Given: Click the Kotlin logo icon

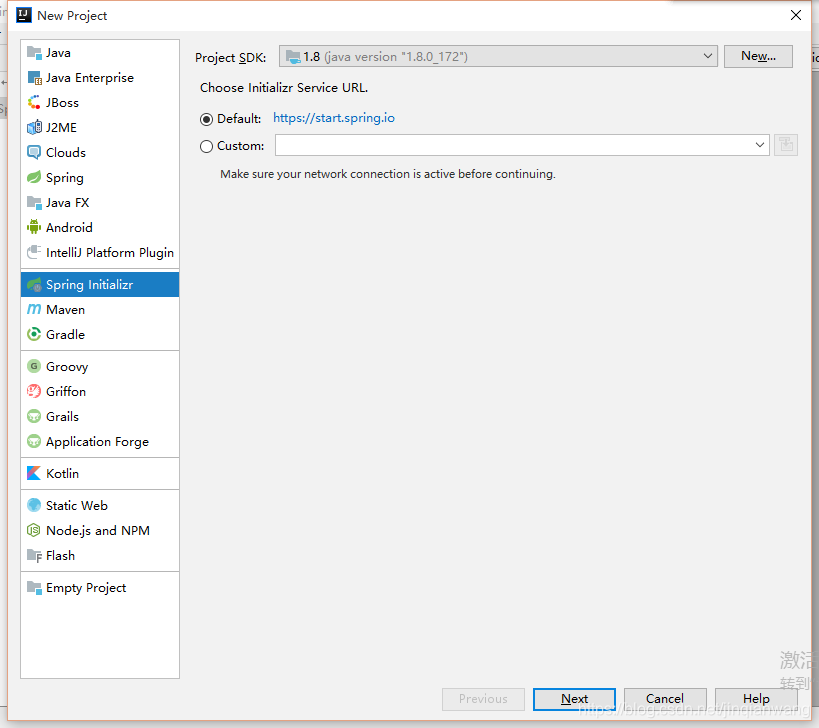Looking at the screenshot, I should 34,473.
